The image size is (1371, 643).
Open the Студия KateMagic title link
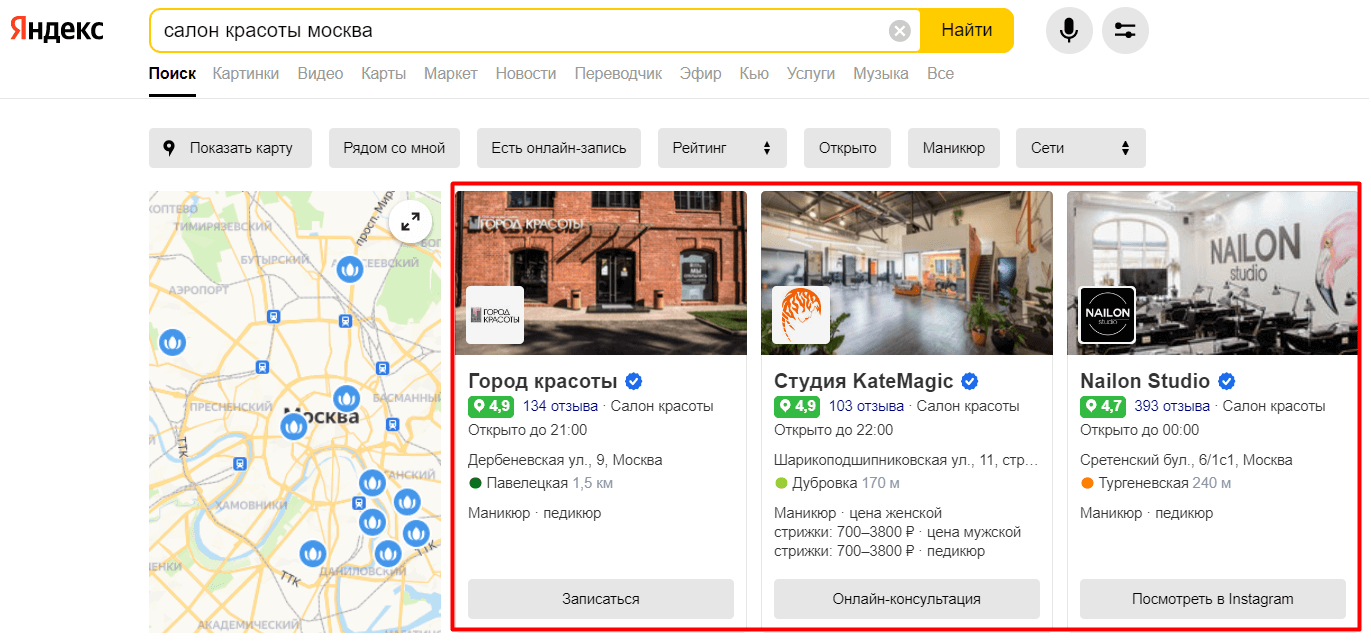[864, 381]
